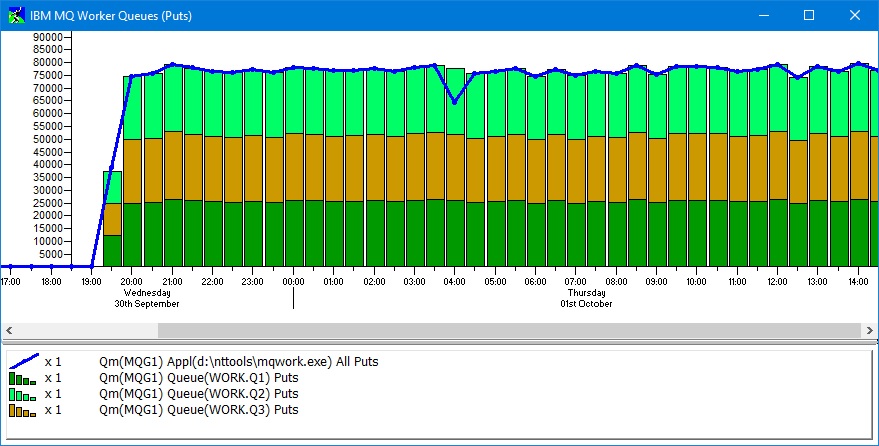This screenshot has height=446, width=879.
Task: Click the 12:00 time axis label
Action: [x=777, y=281]
